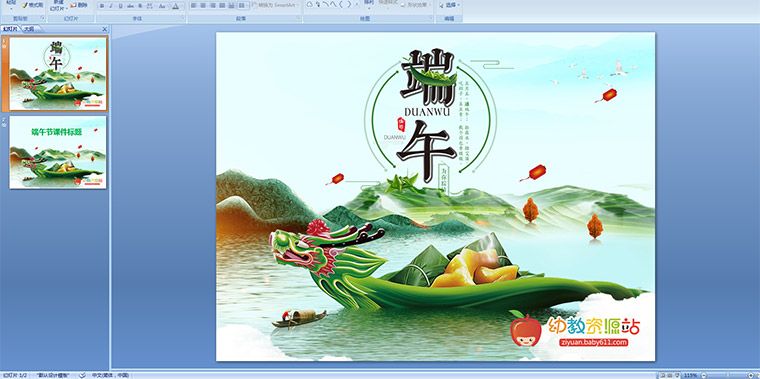Select the second slide thumbnail

click(58, 152)
